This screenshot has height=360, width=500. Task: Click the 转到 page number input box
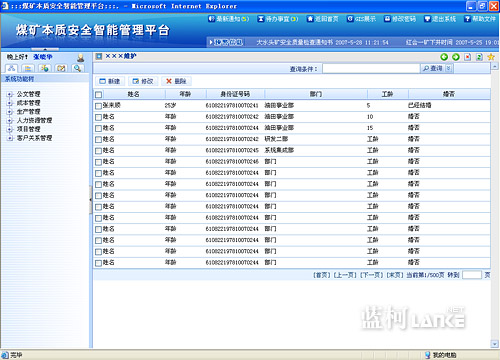pos(472,275)
